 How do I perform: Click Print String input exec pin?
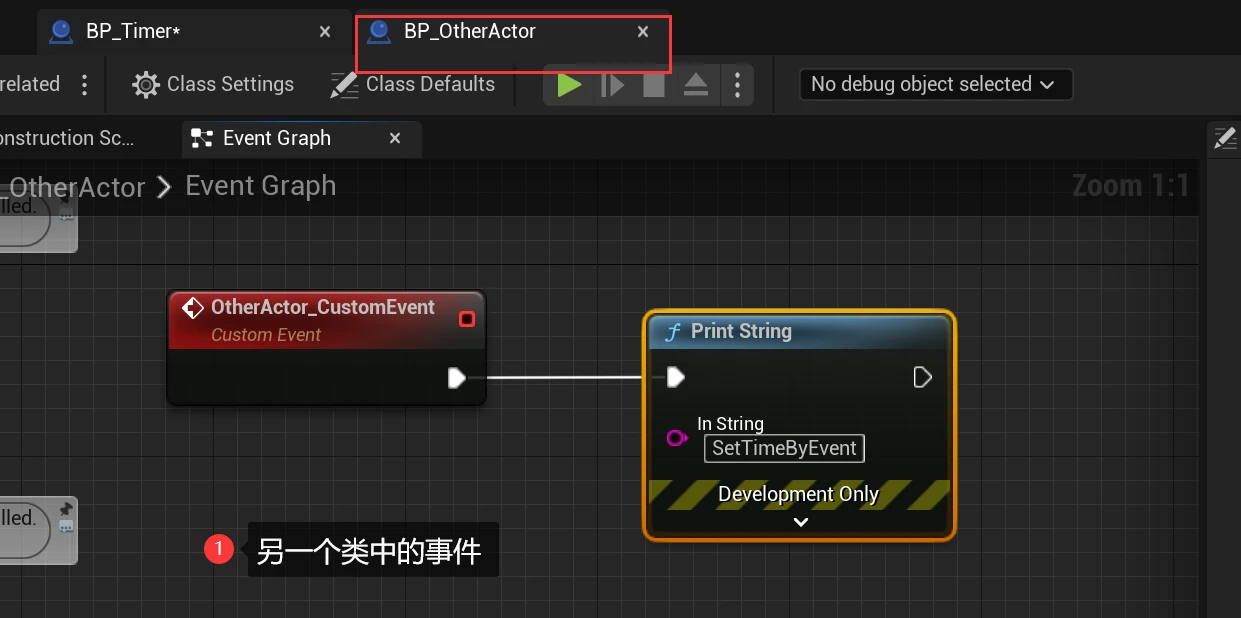(x=676, y=377)
